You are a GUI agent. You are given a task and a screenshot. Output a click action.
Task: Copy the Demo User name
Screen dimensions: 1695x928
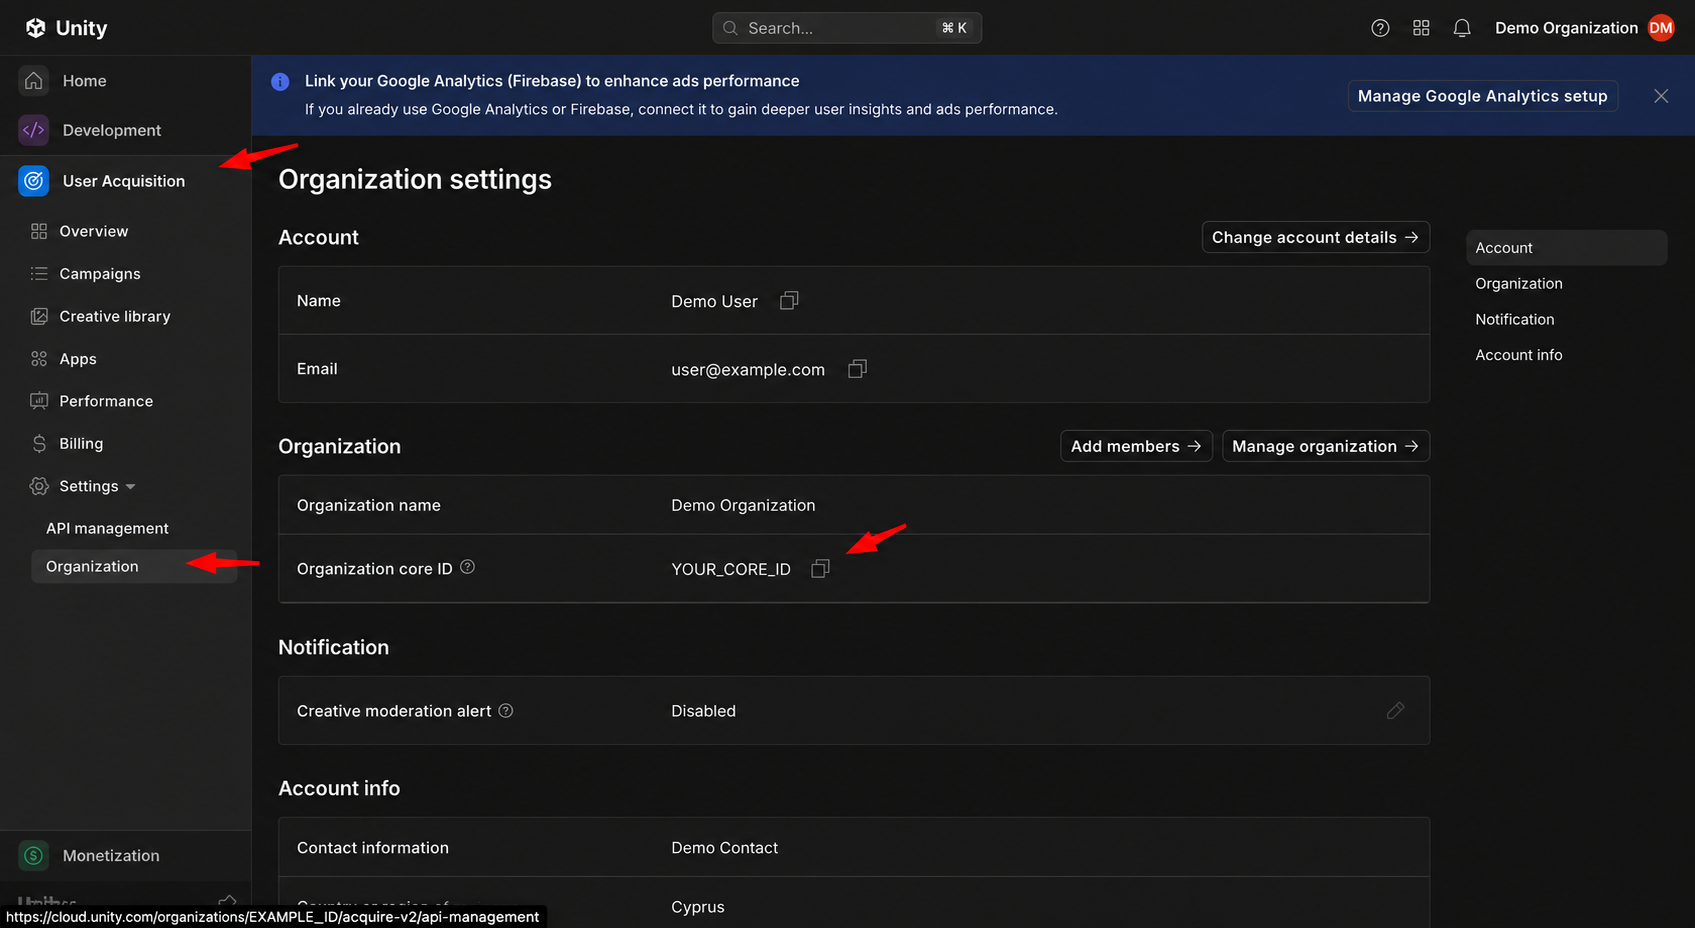pos(789,301)
